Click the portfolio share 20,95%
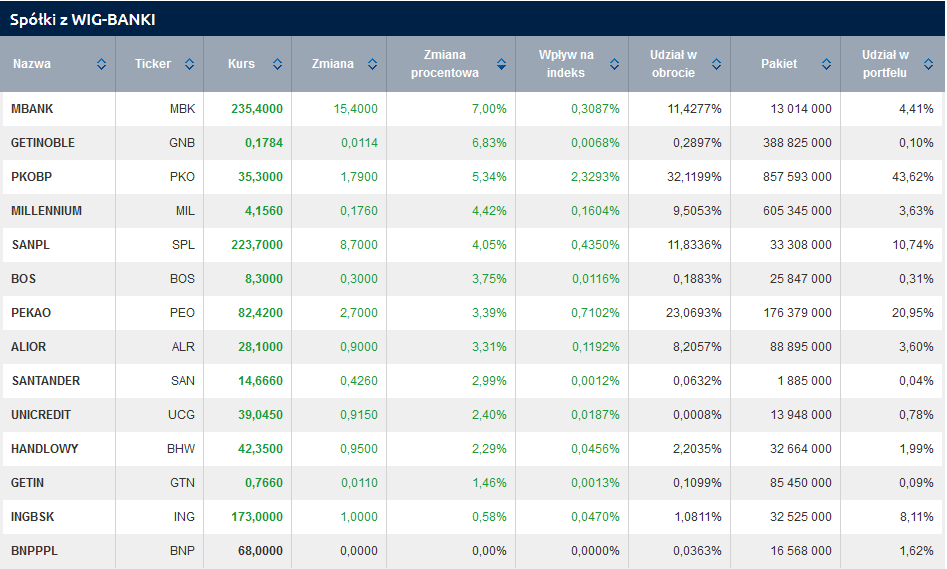Image resolution: width=947 pixels, height=569 pixels. (x=913, y=313)
